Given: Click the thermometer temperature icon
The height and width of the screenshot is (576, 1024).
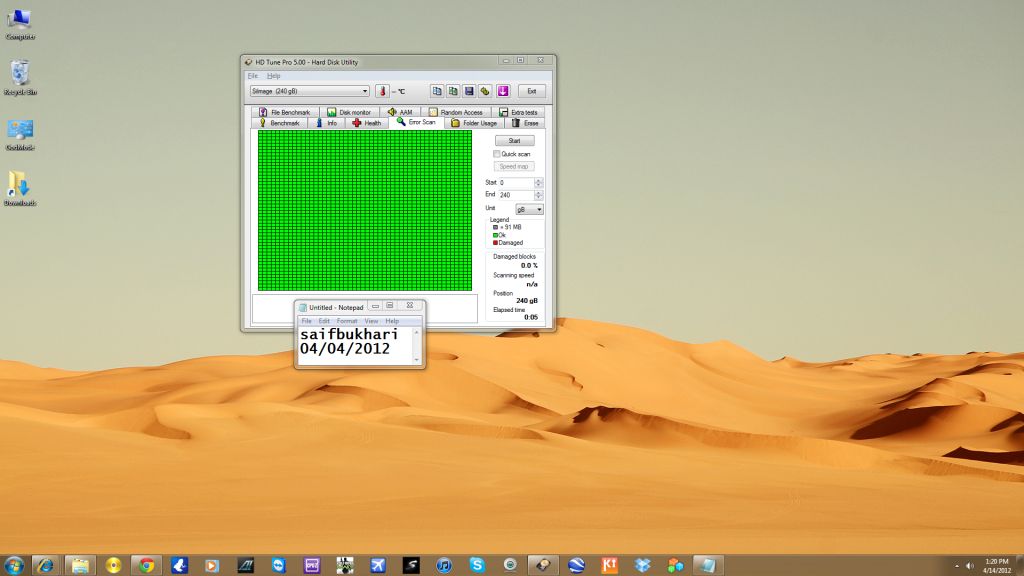Looking at the screenshot, I should pos(383,91).
